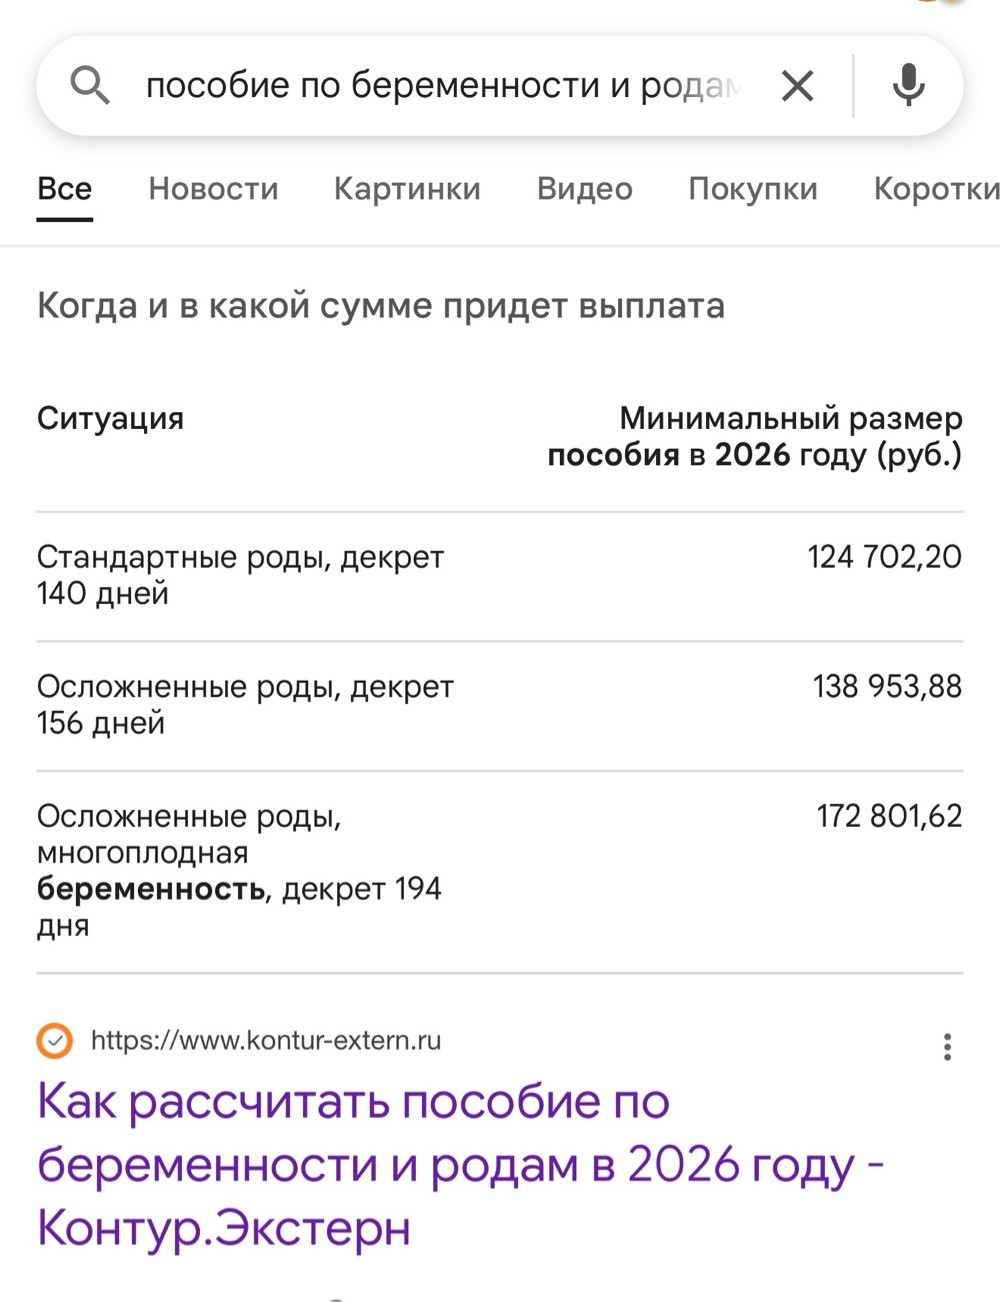Switch to the Картинки tab
Screen dimensions: 1000x1302
click(407, 188)
